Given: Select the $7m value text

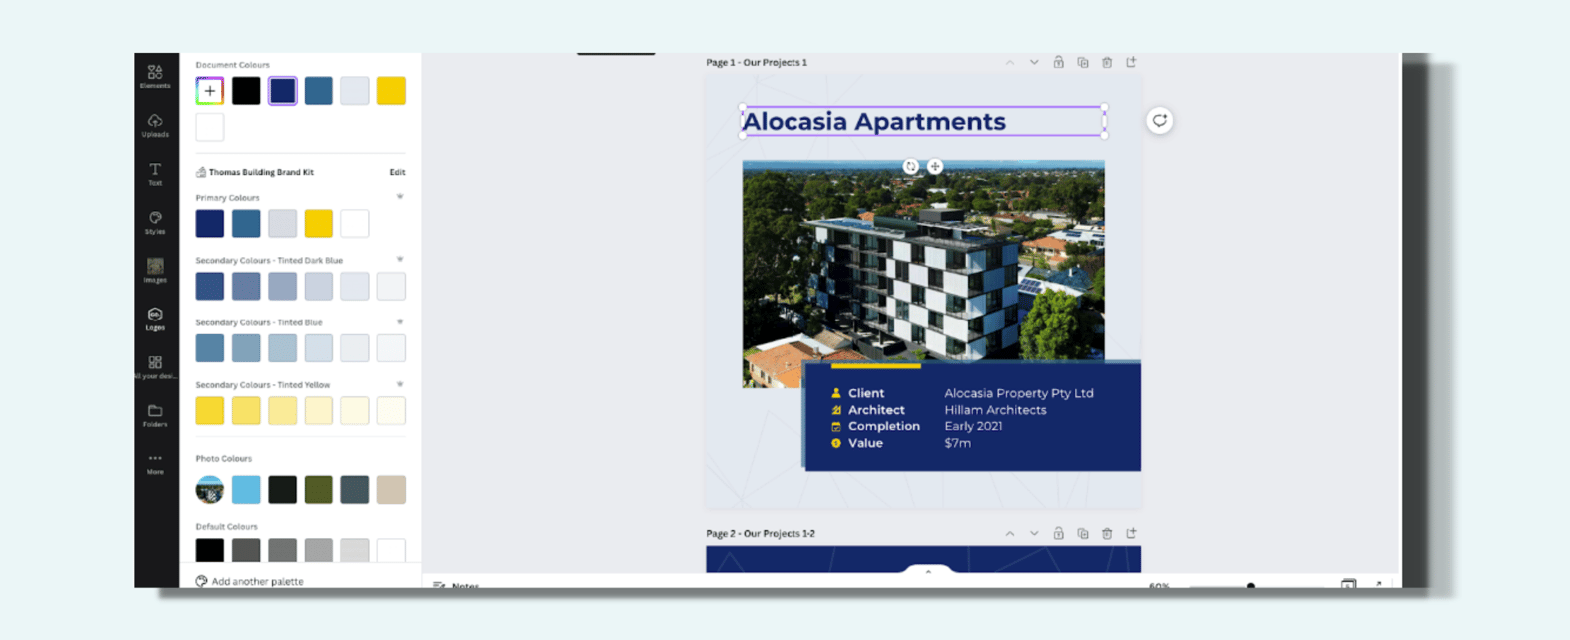Looking at the screenshot, I should pos(957,443).
